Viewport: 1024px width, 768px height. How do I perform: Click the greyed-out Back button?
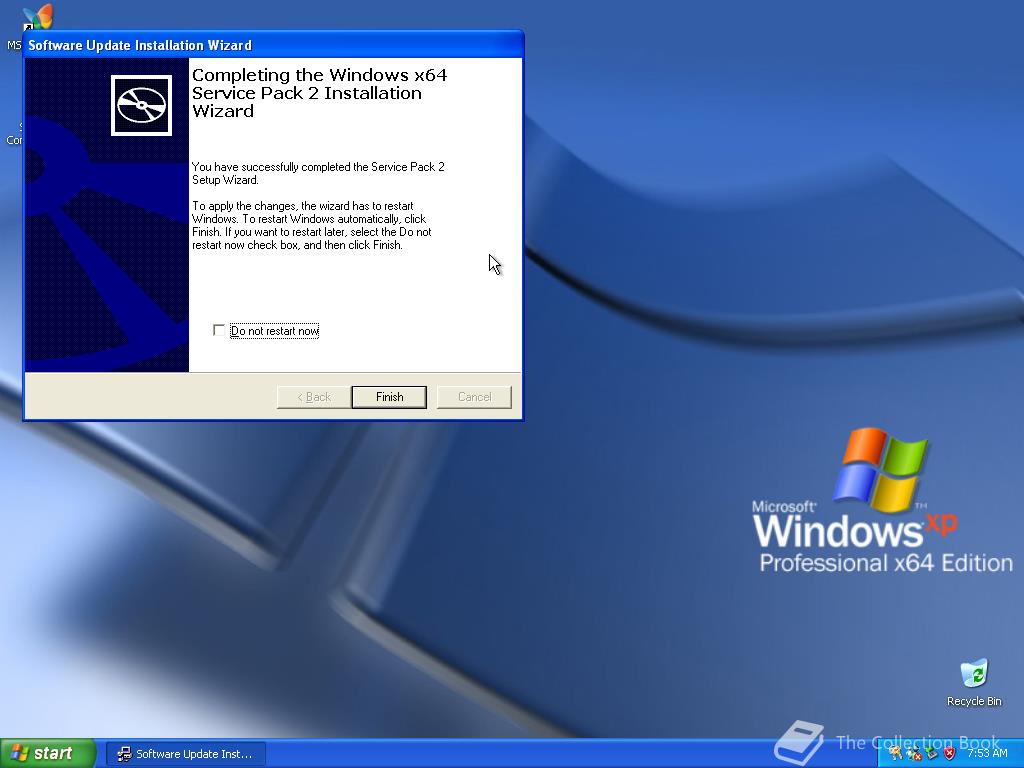pos(313,396)
